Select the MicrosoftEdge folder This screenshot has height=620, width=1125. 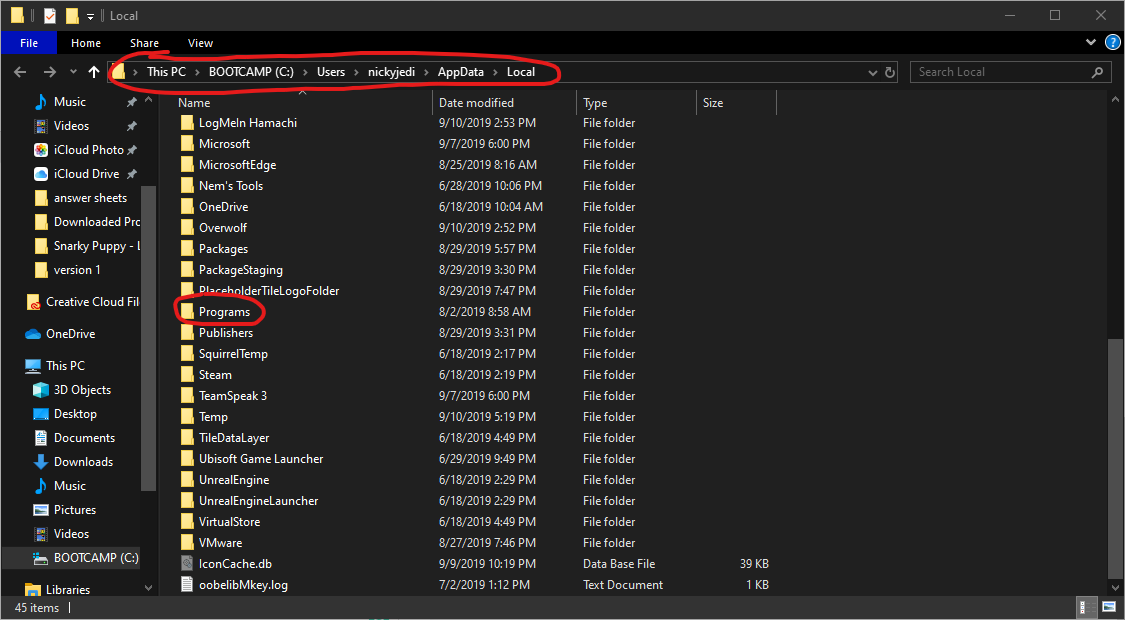coord(237,164)
